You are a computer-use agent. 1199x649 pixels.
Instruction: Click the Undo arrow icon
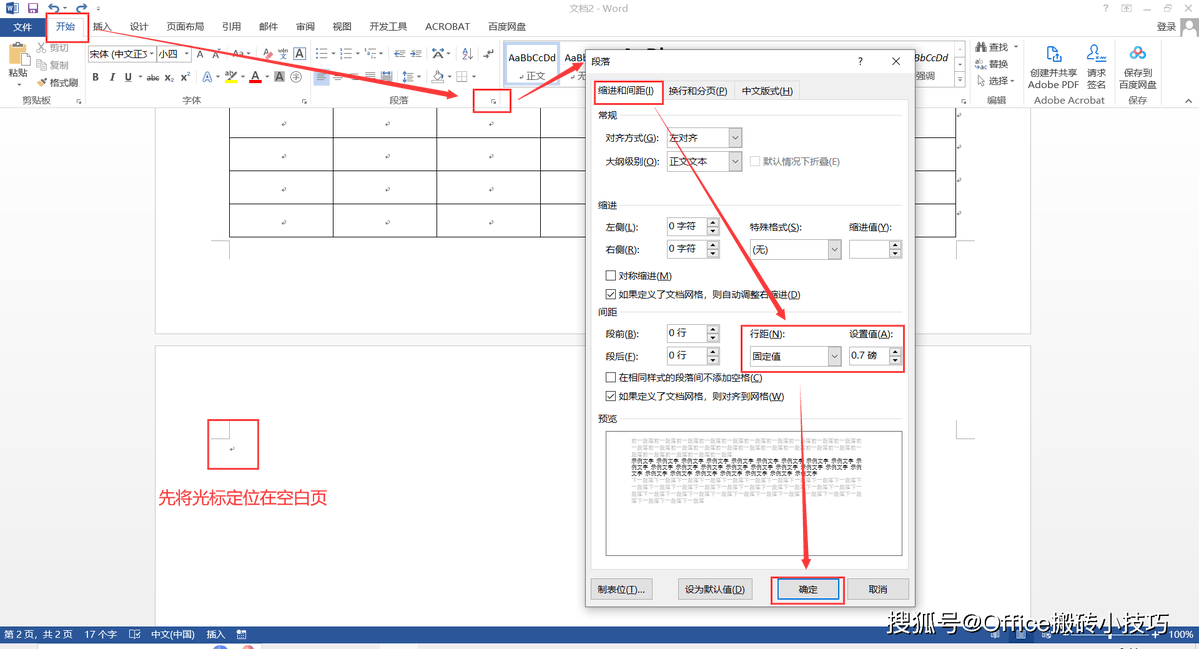[x=53, y=8]
